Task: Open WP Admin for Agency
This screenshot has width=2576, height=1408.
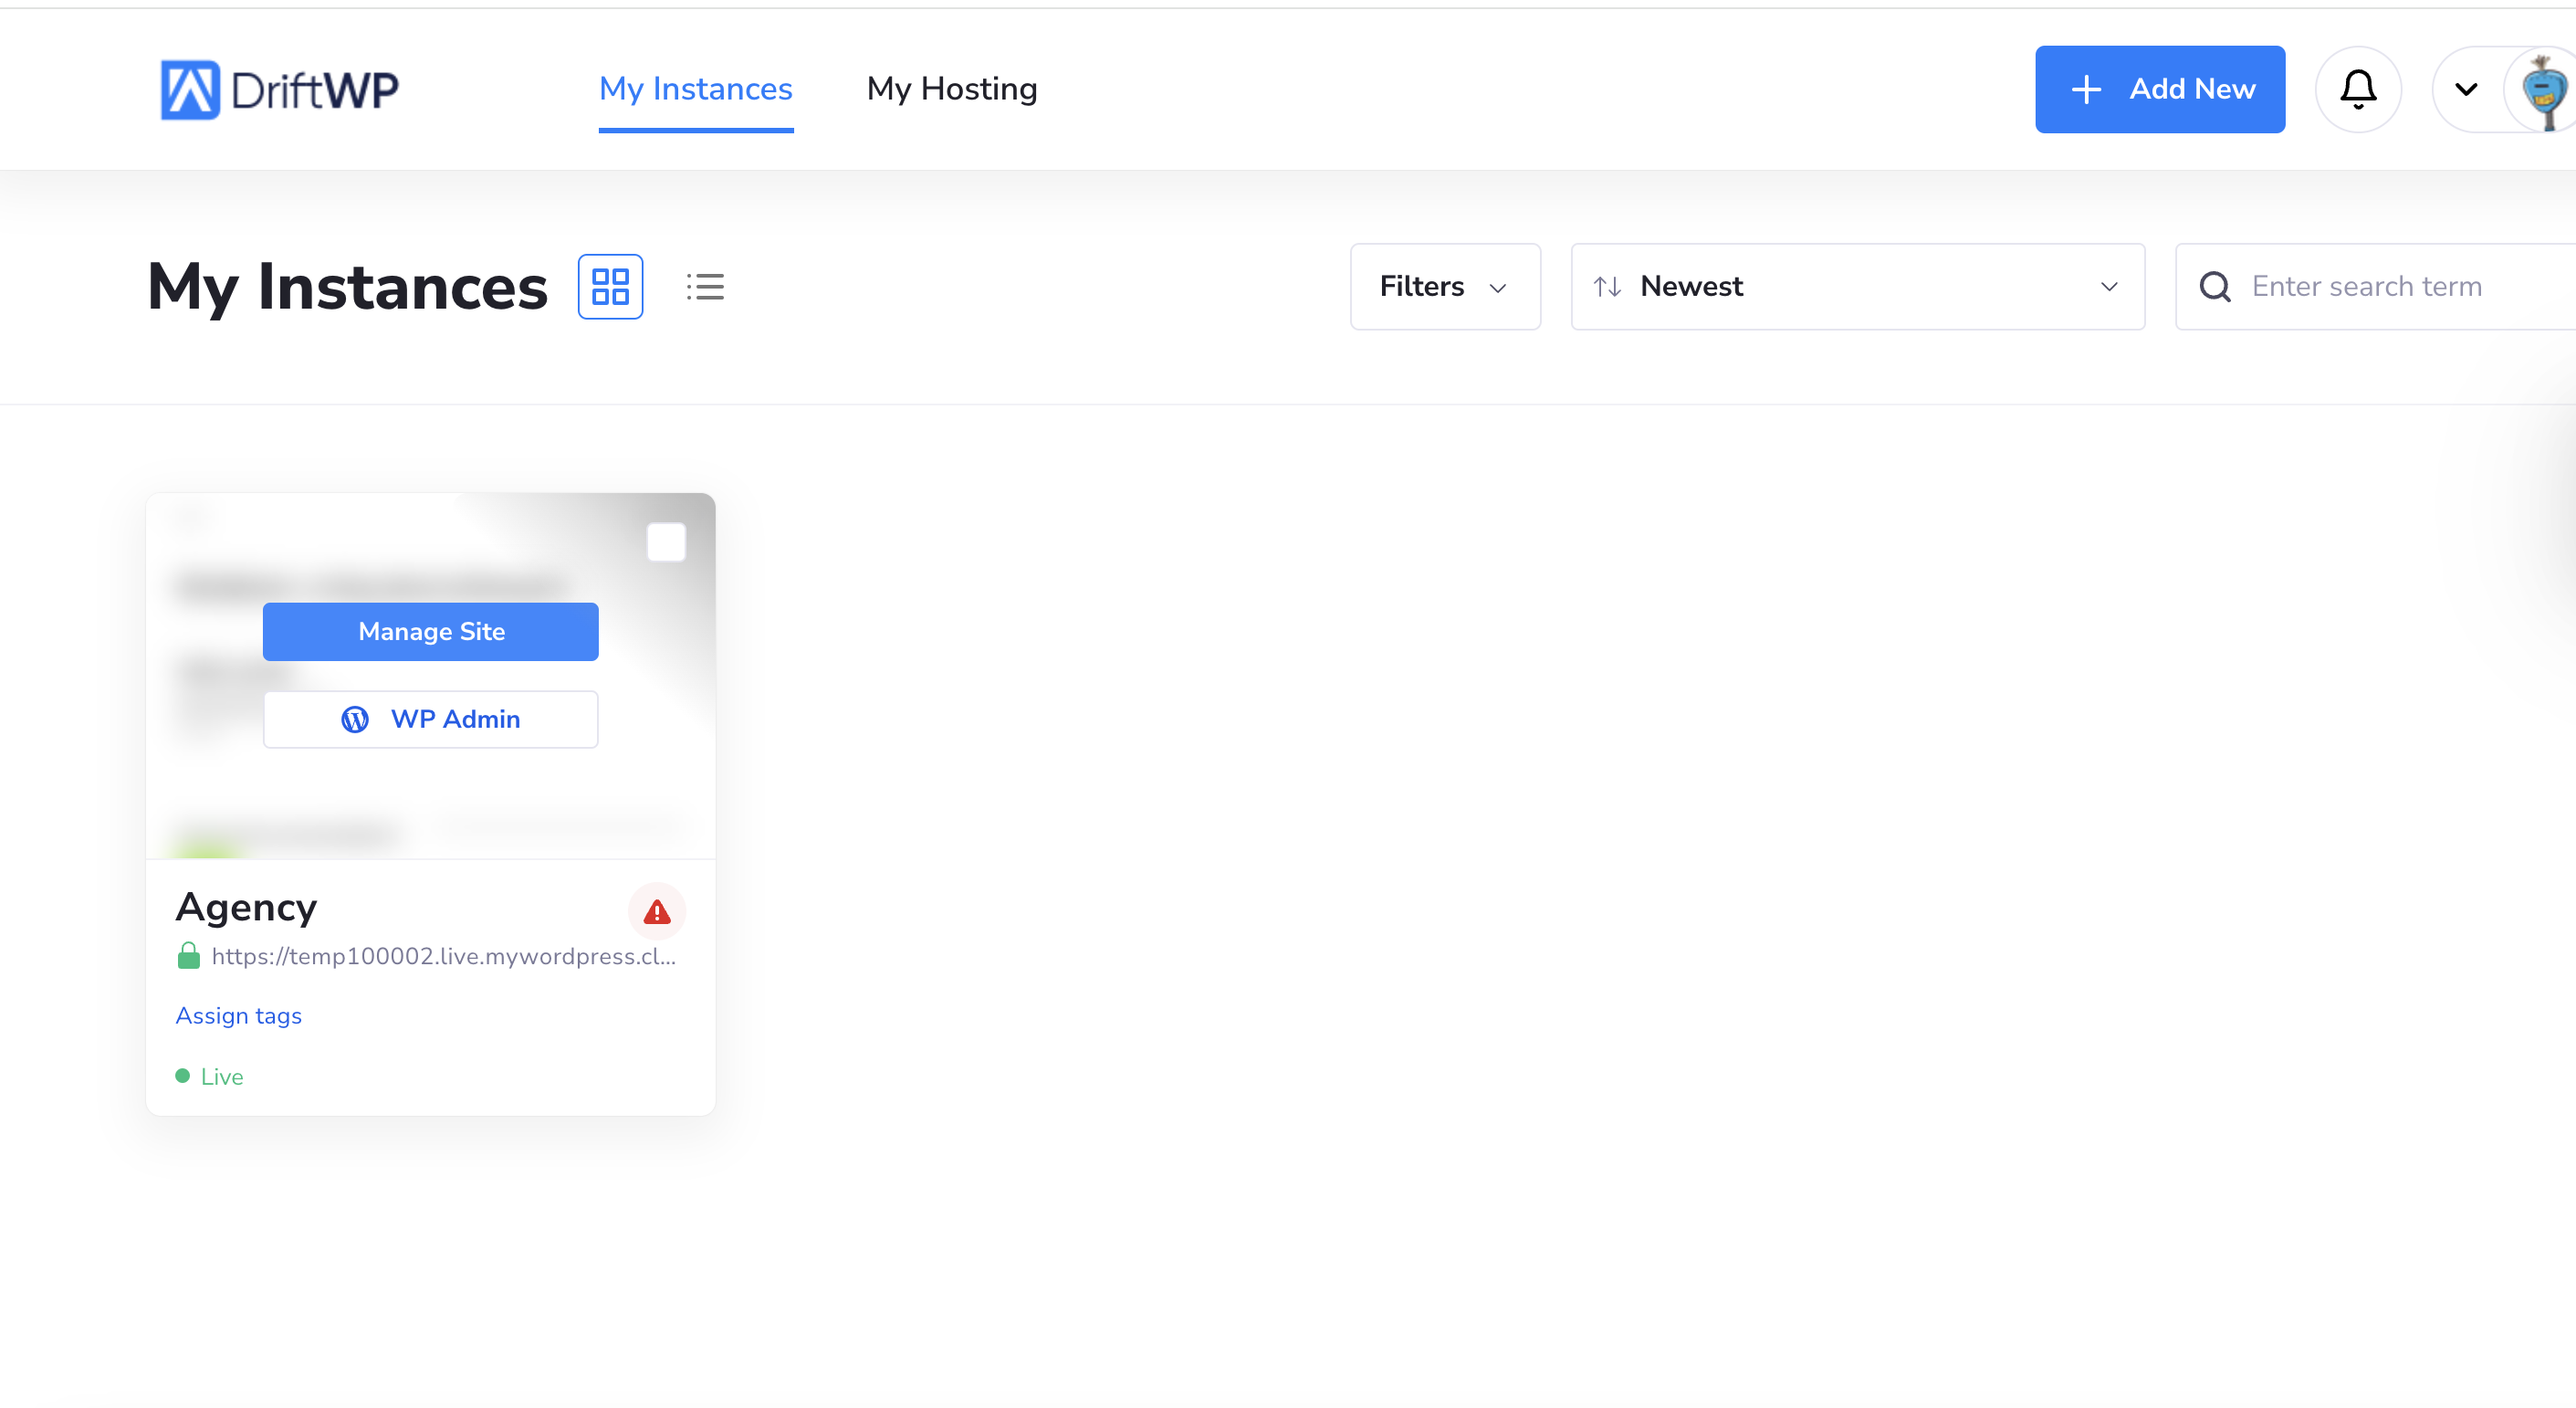Action: pos(431,719)
